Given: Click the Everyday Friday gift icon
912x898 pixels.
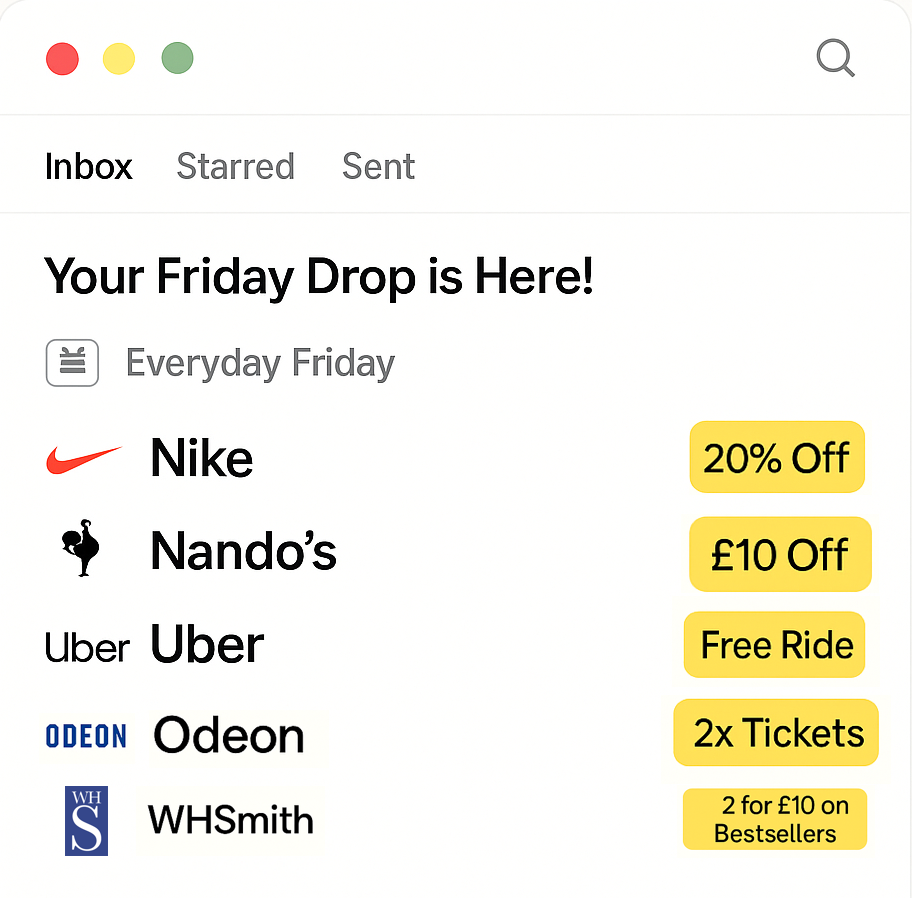Looking at the screenshot, I should tap(72, 363).
